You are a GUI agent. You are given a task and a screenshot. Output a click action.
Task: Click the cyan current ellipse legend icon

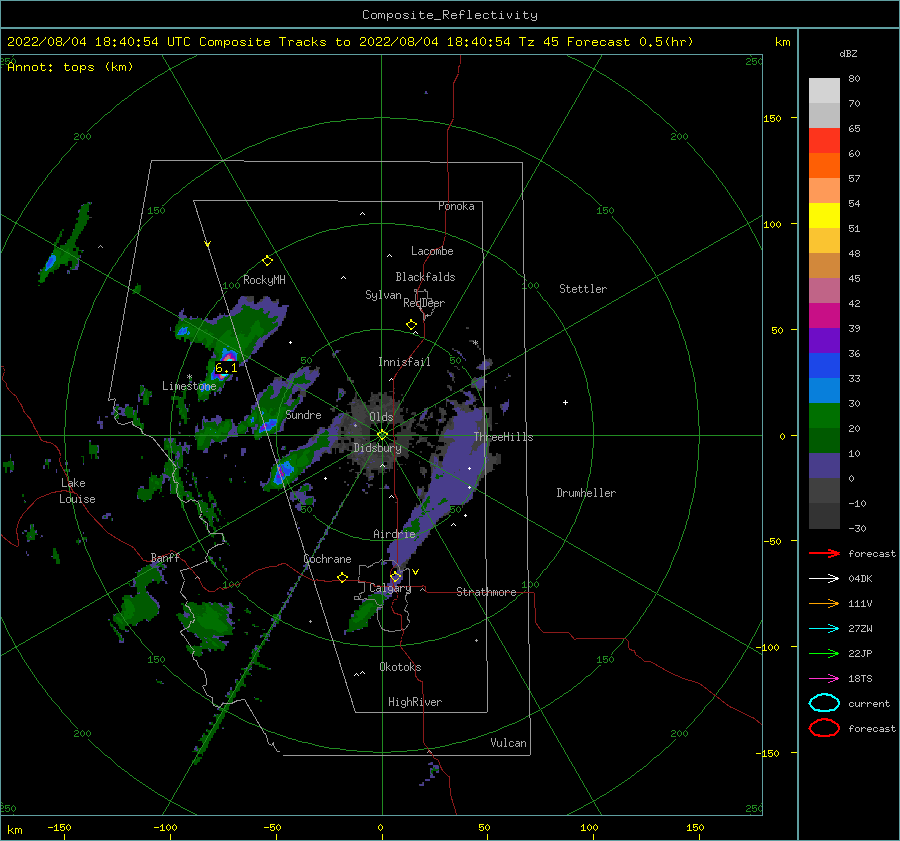click(824, 703)
